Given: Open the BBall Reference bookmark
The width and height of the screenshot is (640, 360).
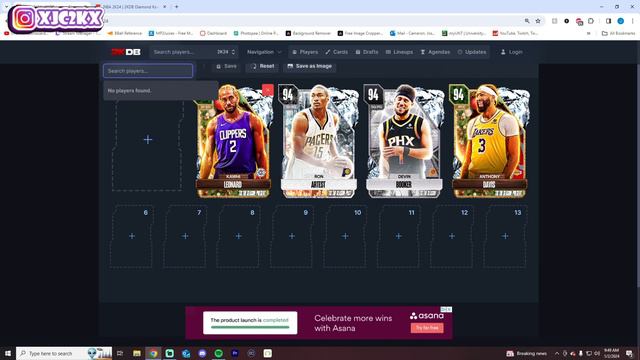Looking at the screenshot, I should [x=124, y=33].
